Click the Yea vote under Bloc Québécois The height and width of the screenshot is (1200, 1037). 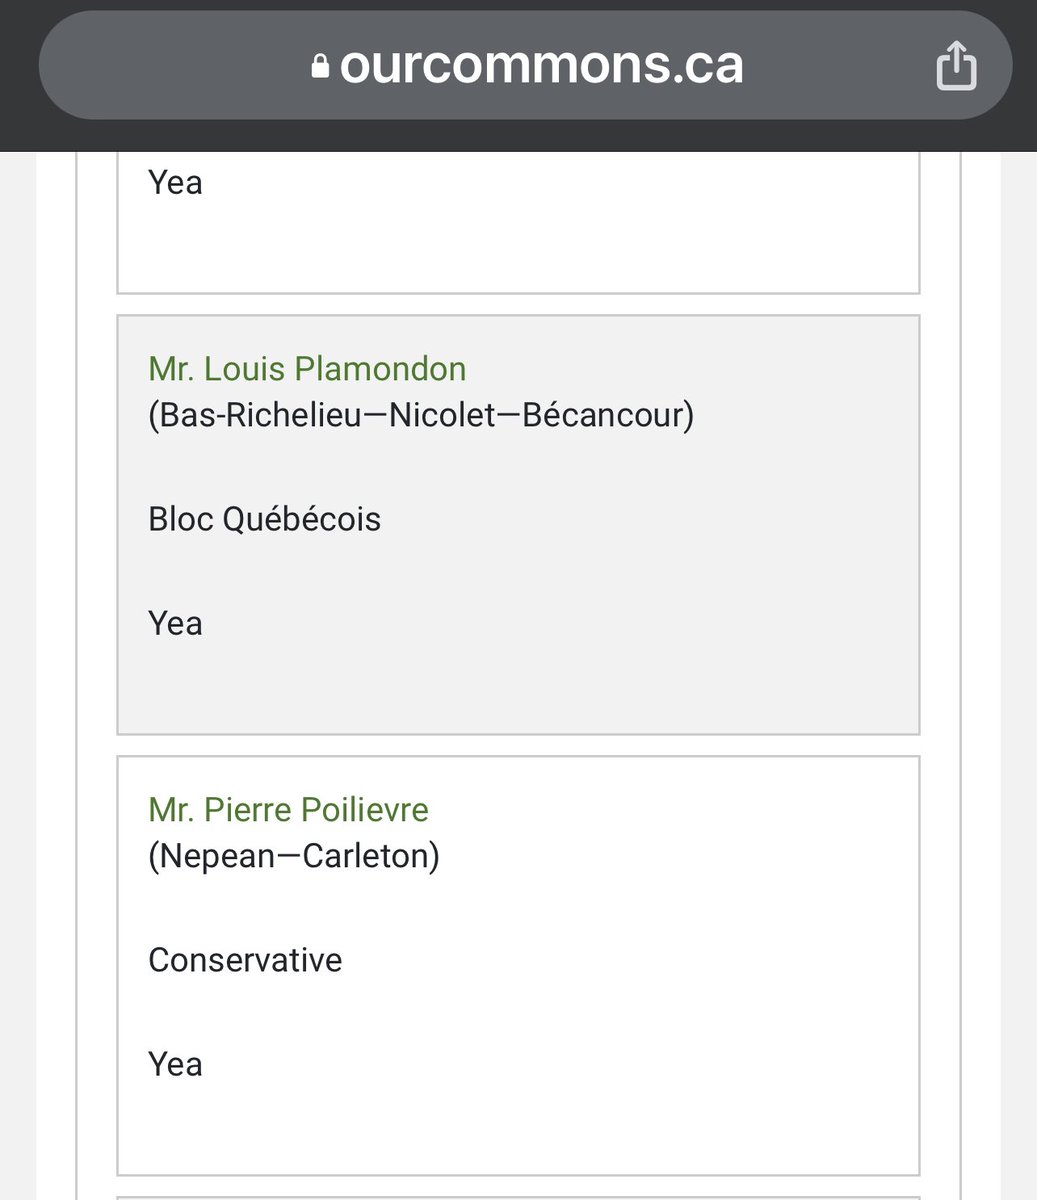[x=175, y=624]
